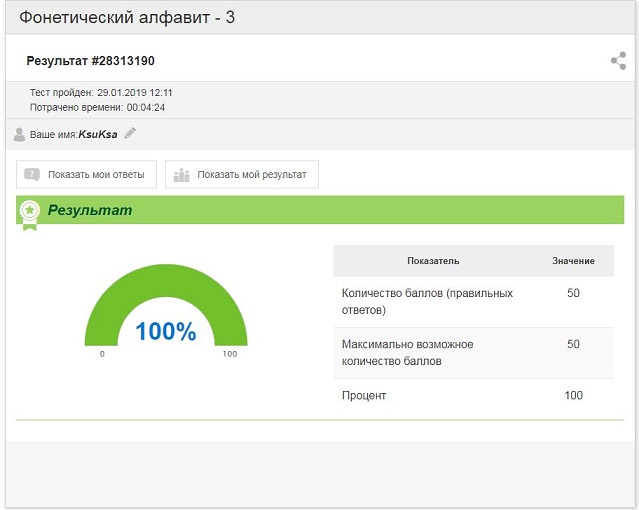This screenshot has width=639, height=510.
Task: Click the Процент row label
Action: coord(364,395)
